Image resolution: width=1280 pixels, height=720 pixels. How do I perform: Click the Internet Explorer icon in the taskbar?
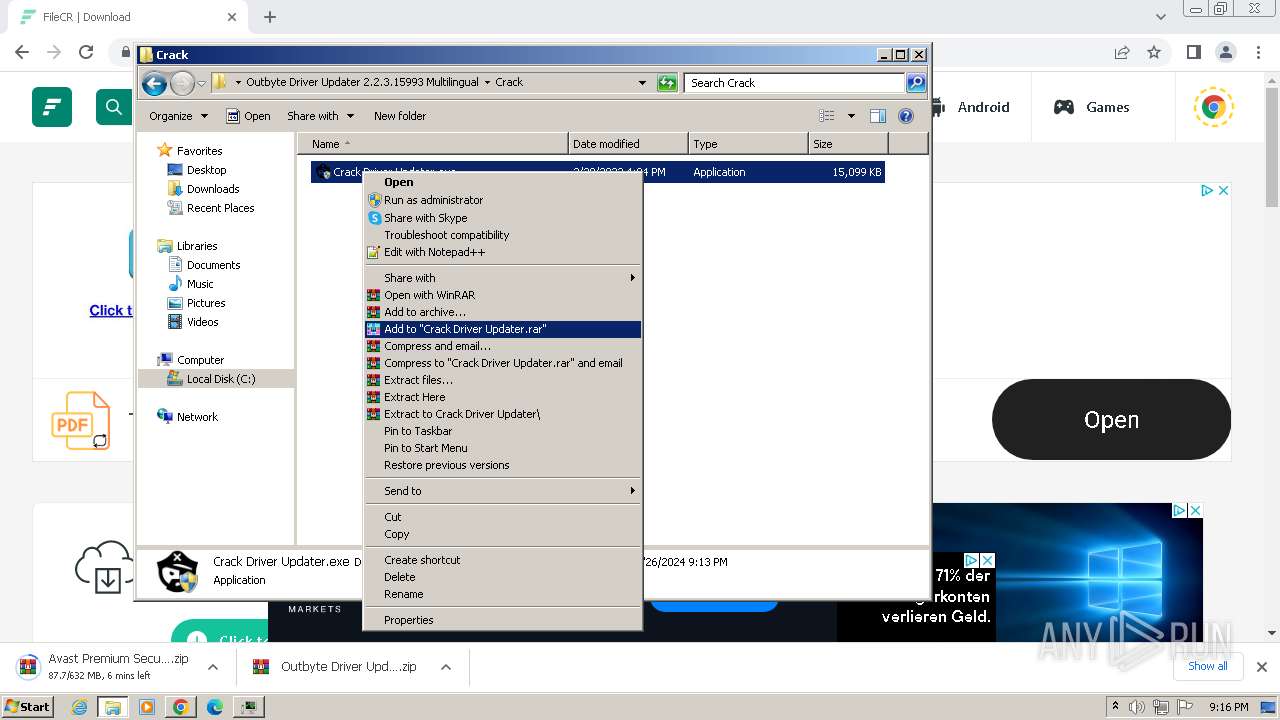pyautogui.click(x=80, y=707)
